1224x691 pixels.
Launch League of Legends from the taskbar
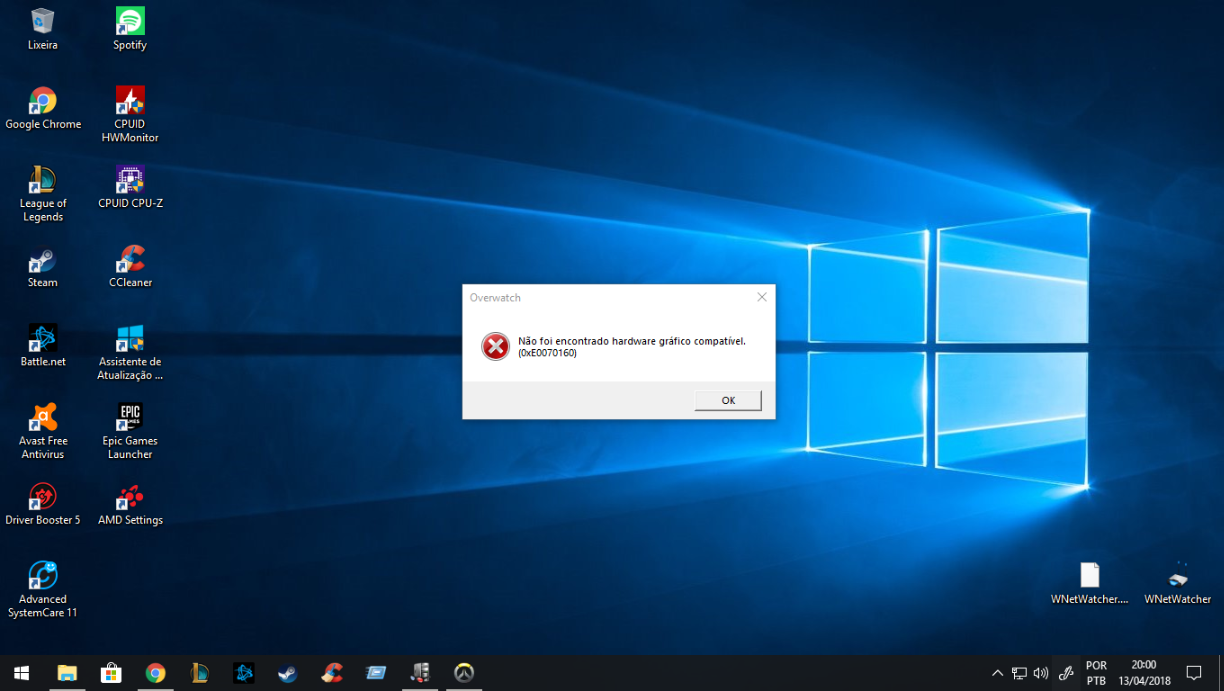click(199, 673)
